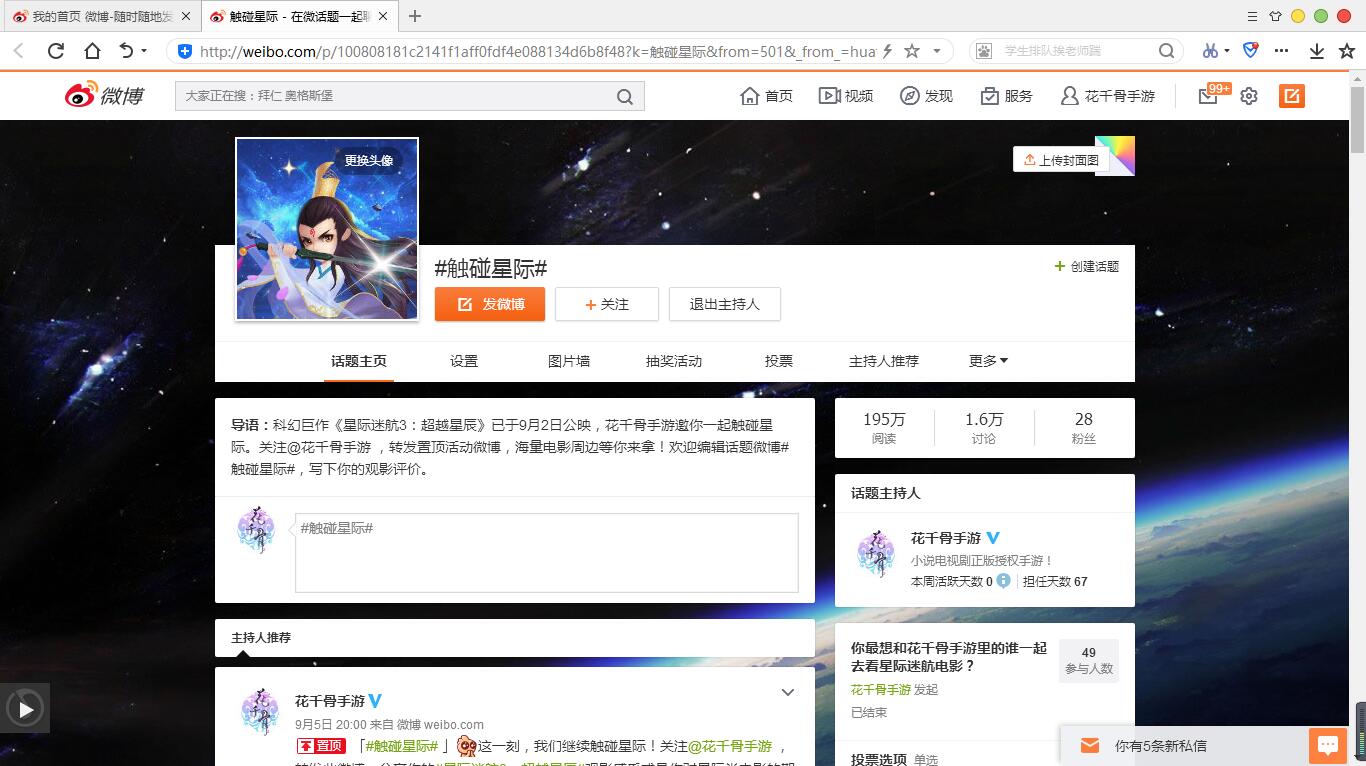The height and width of the screenshot is (766, 1366).
Task: Close the 触碰星际 browser tab
Action: click(x=383, y=16)
